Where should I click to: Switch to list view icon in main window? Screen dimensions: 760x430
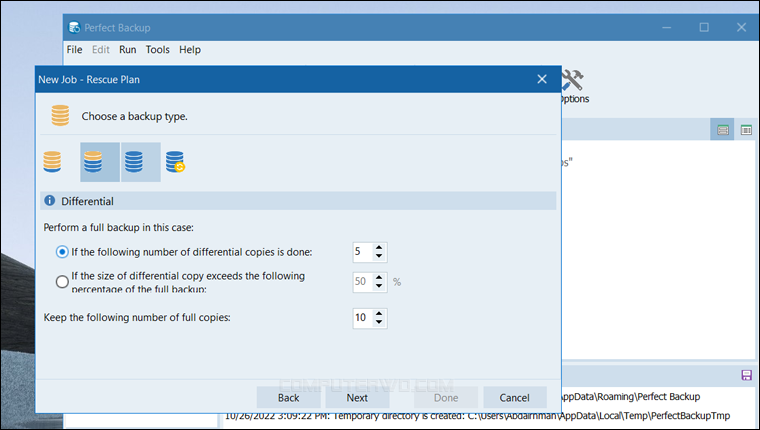[x=723, y=130]
